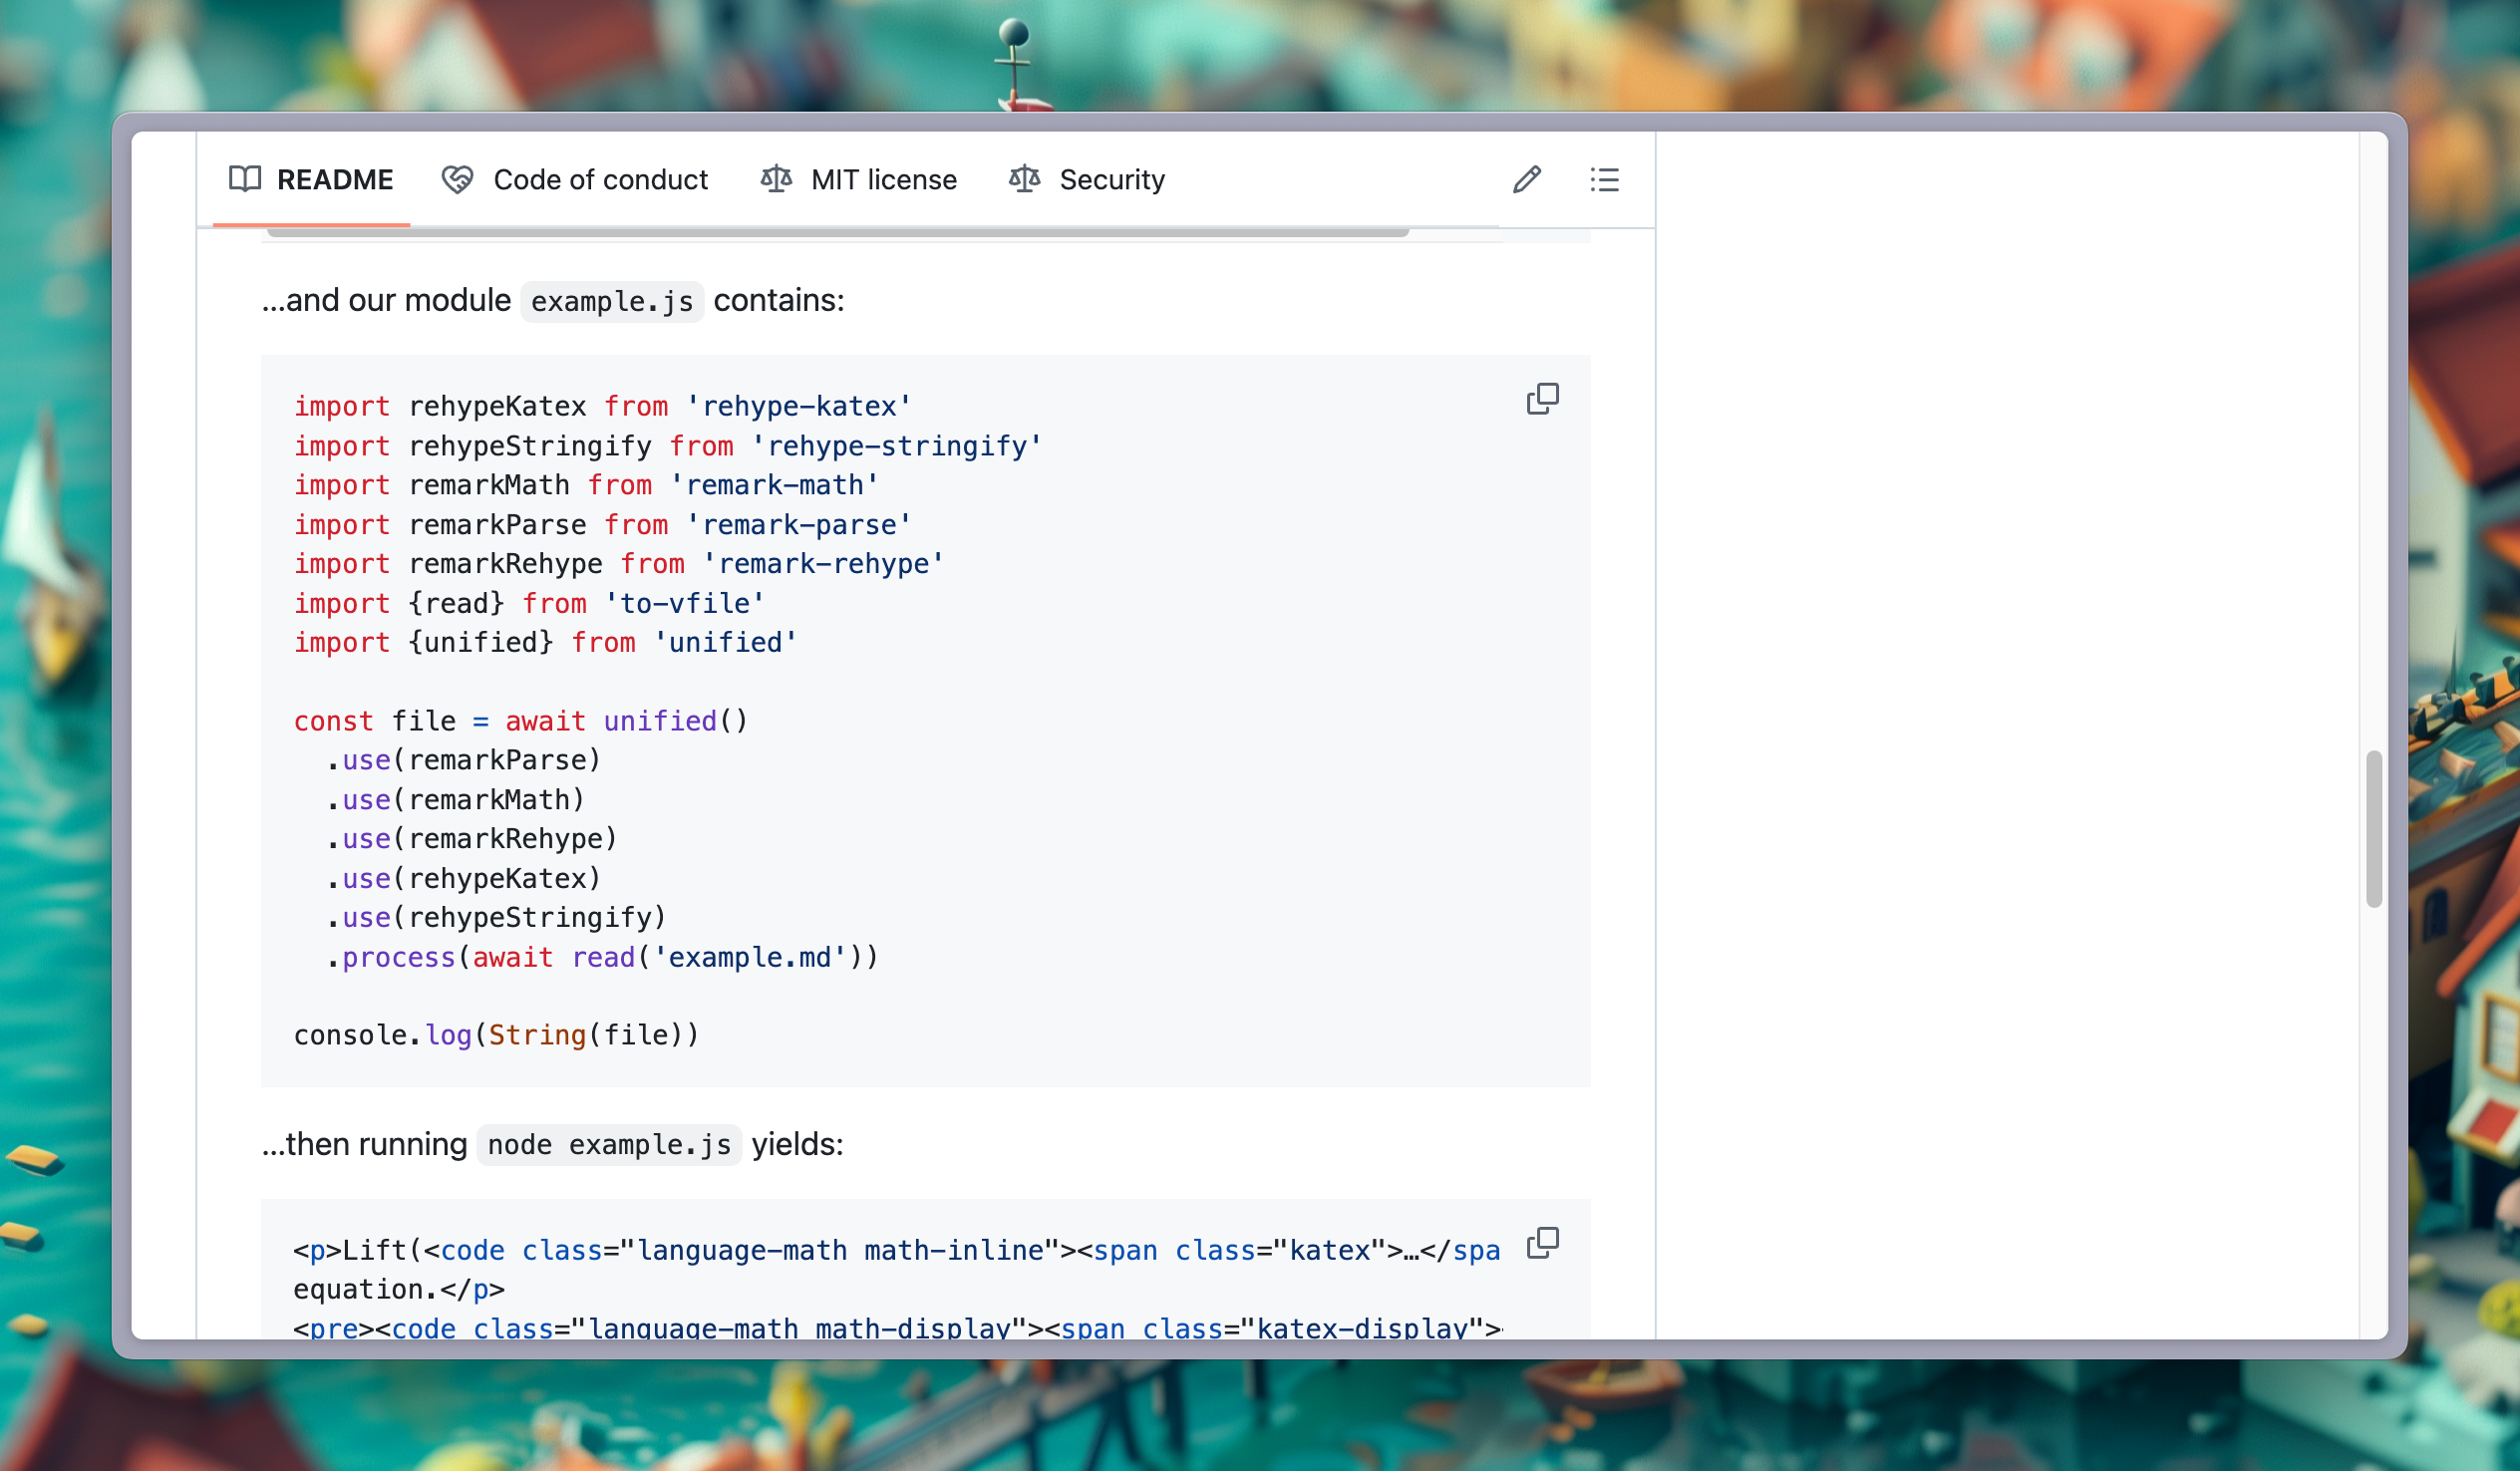This screenshot has height=1471, width=2520.
Task: Open the Security tab
Action: pos(1087,180)
